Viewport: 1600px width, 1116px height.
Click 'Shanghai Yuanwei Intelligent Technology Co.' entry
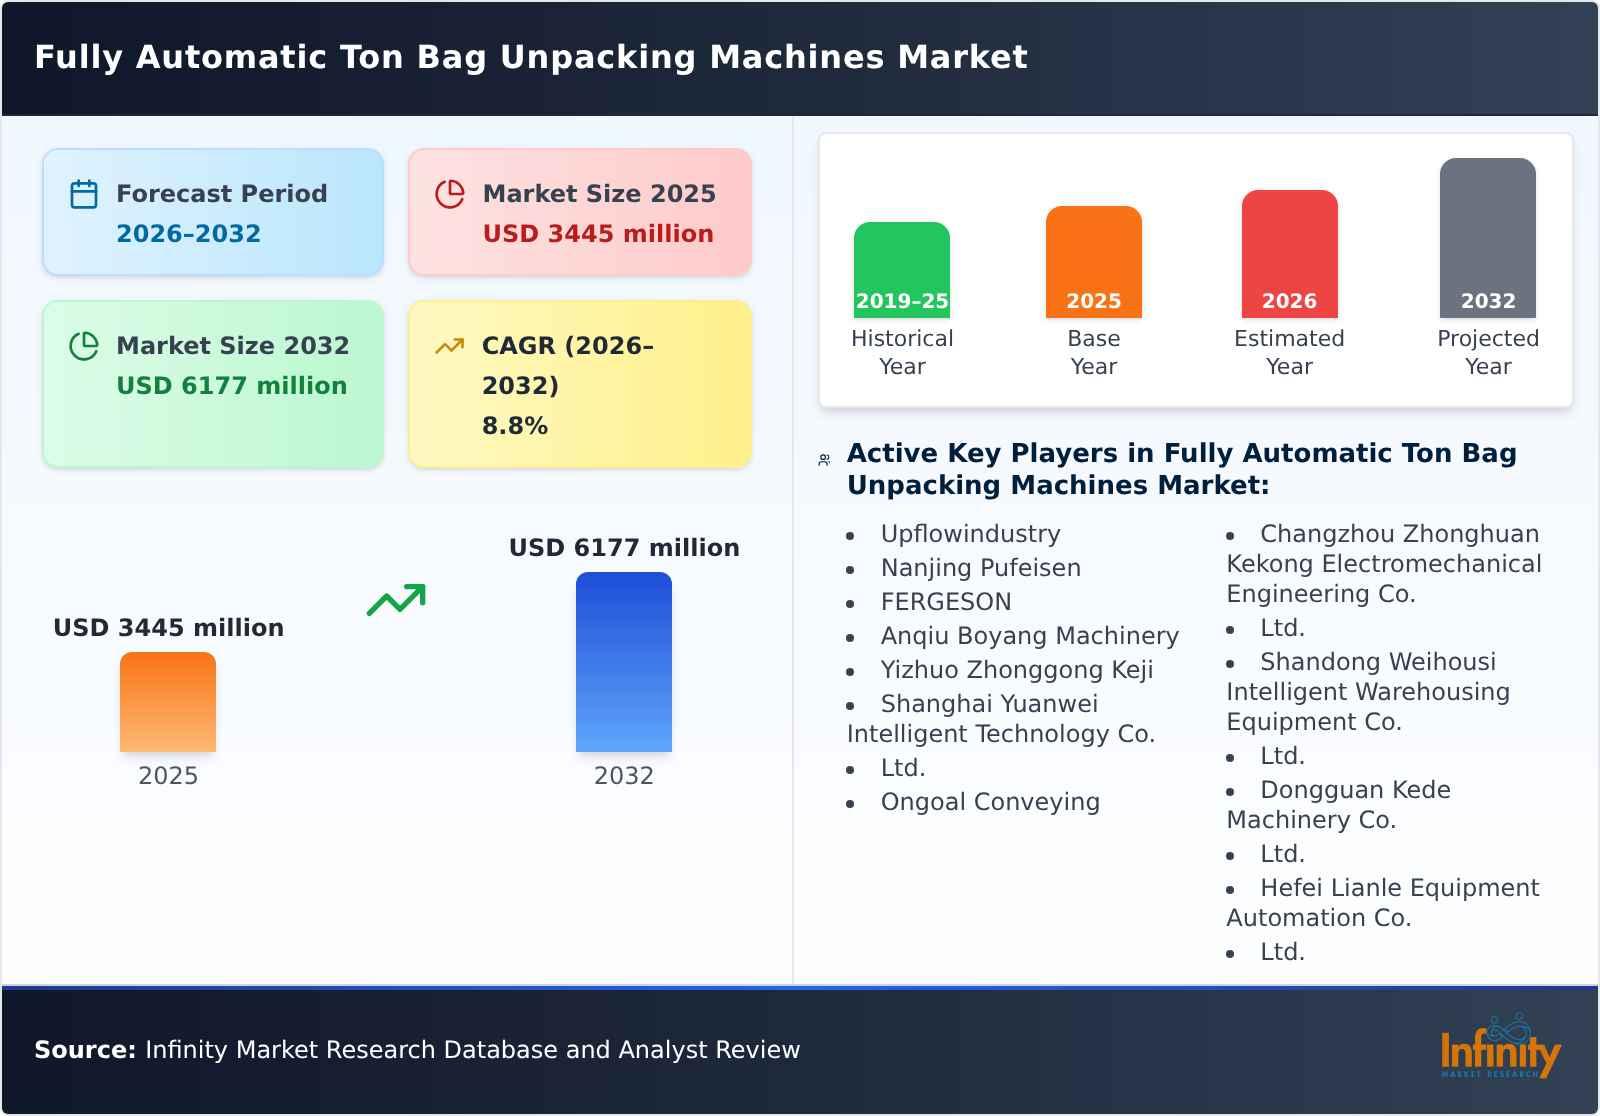[x=1001, y=719]
